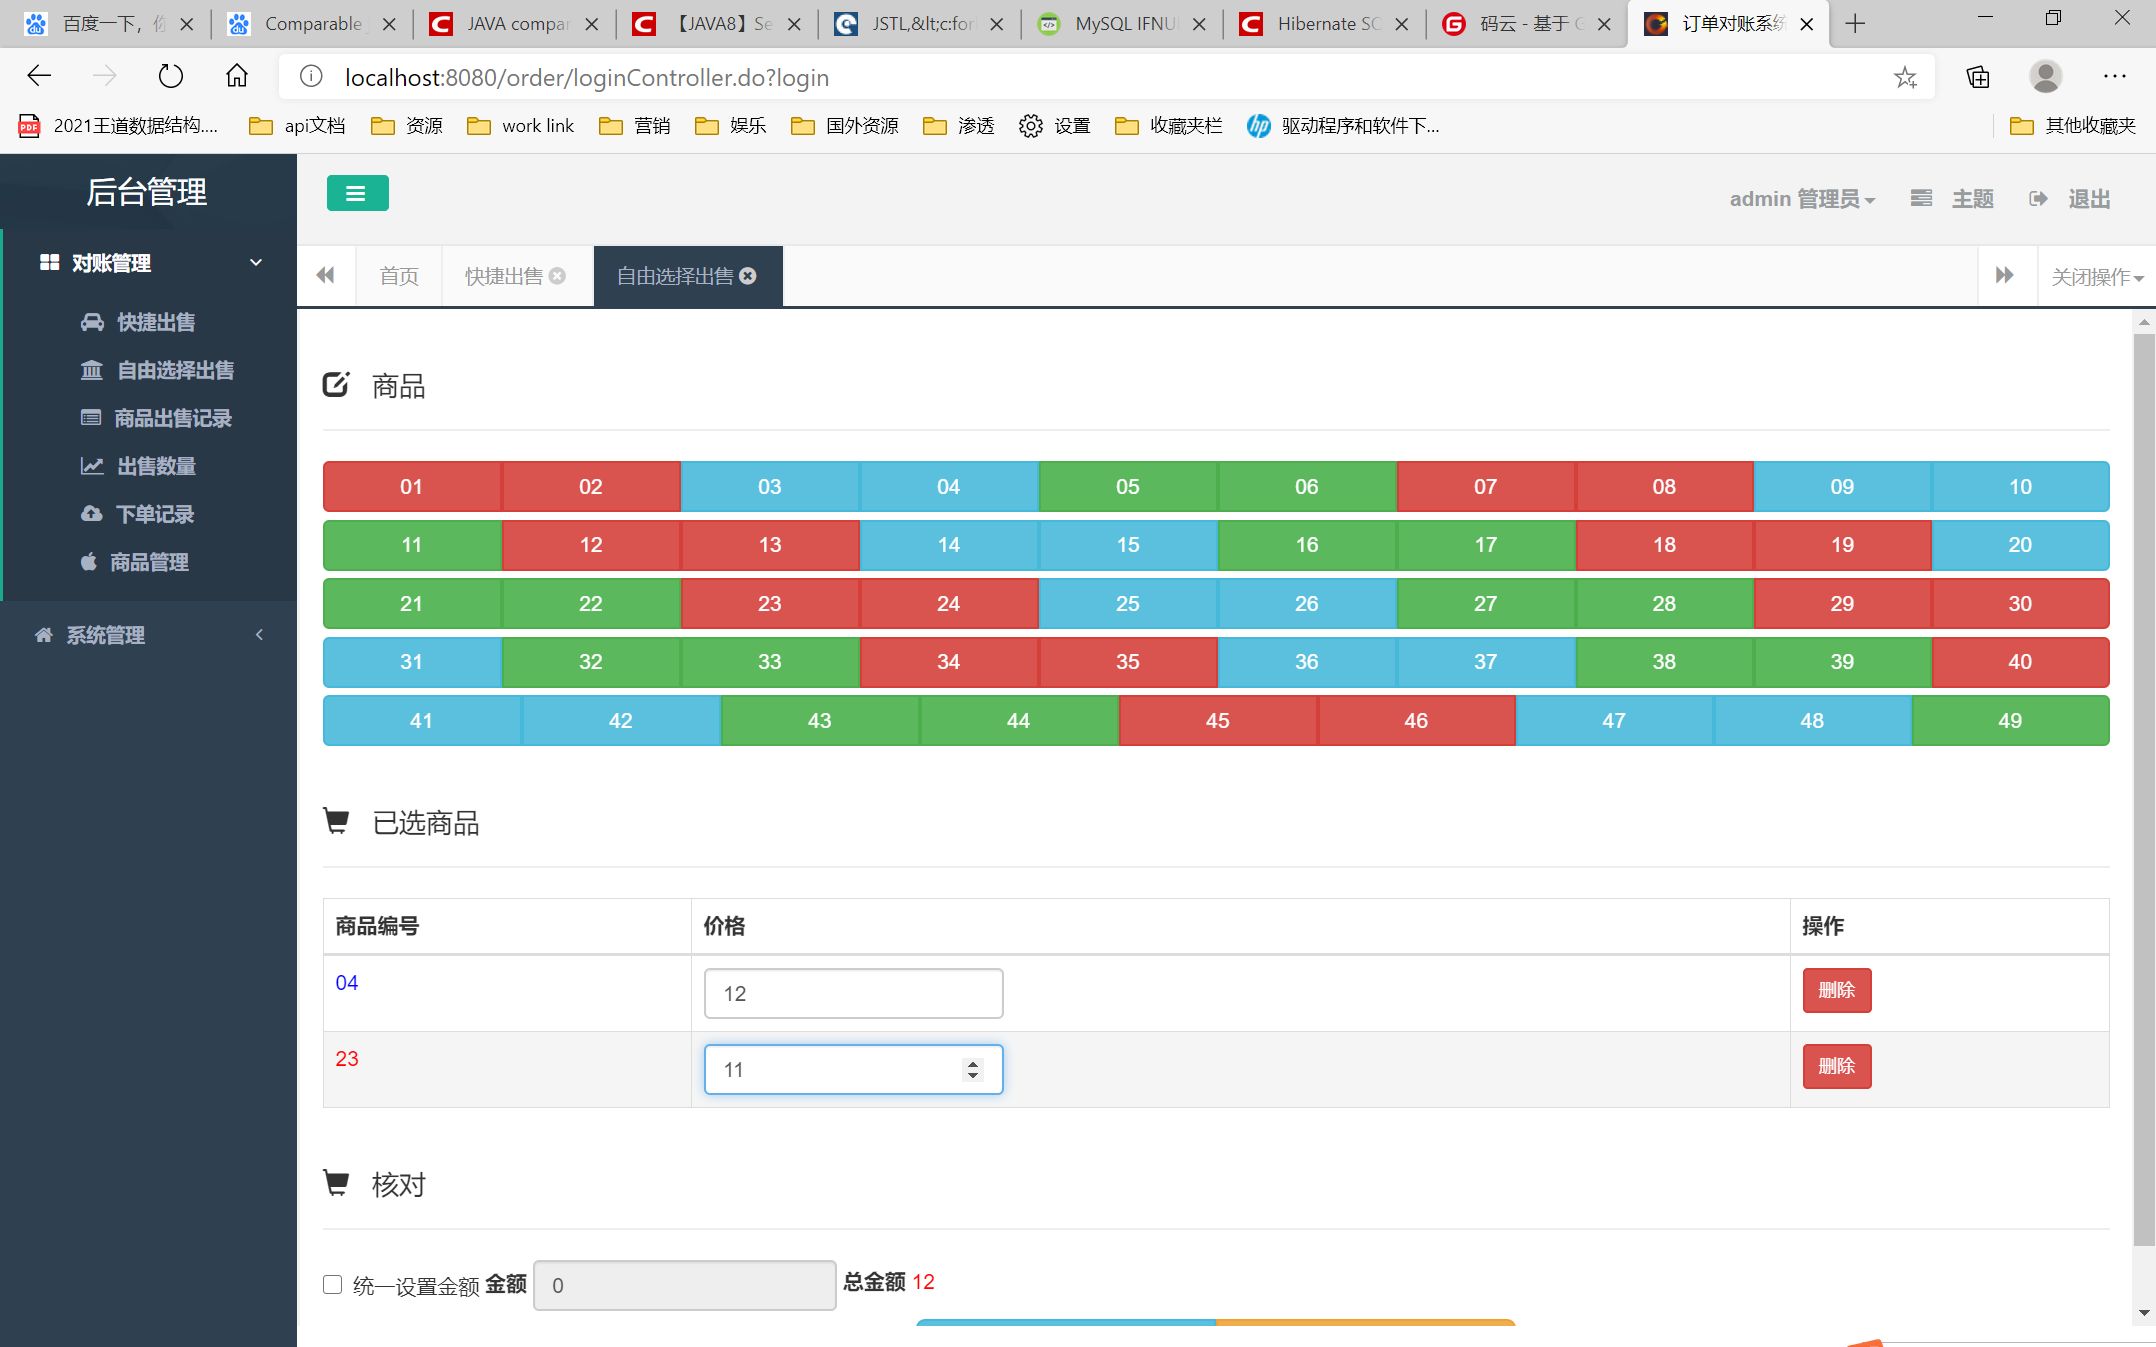Open the 主题 theme icon in header
The width and height of the screenshot is (2156, 1347).
[x=1921, y=199]
